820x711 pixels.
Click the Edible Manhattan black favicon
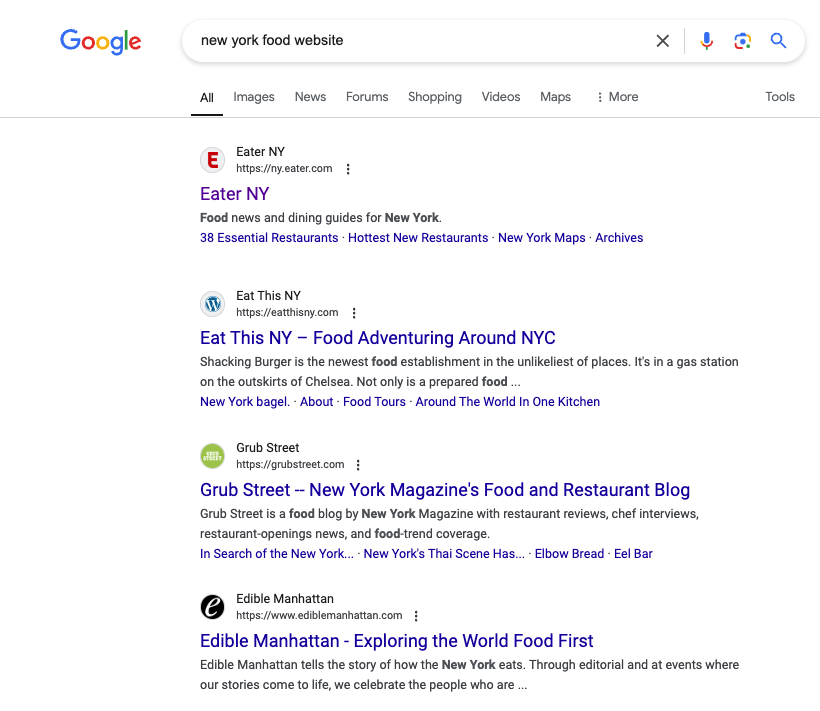pyautogui.click(x=212, y=607)
